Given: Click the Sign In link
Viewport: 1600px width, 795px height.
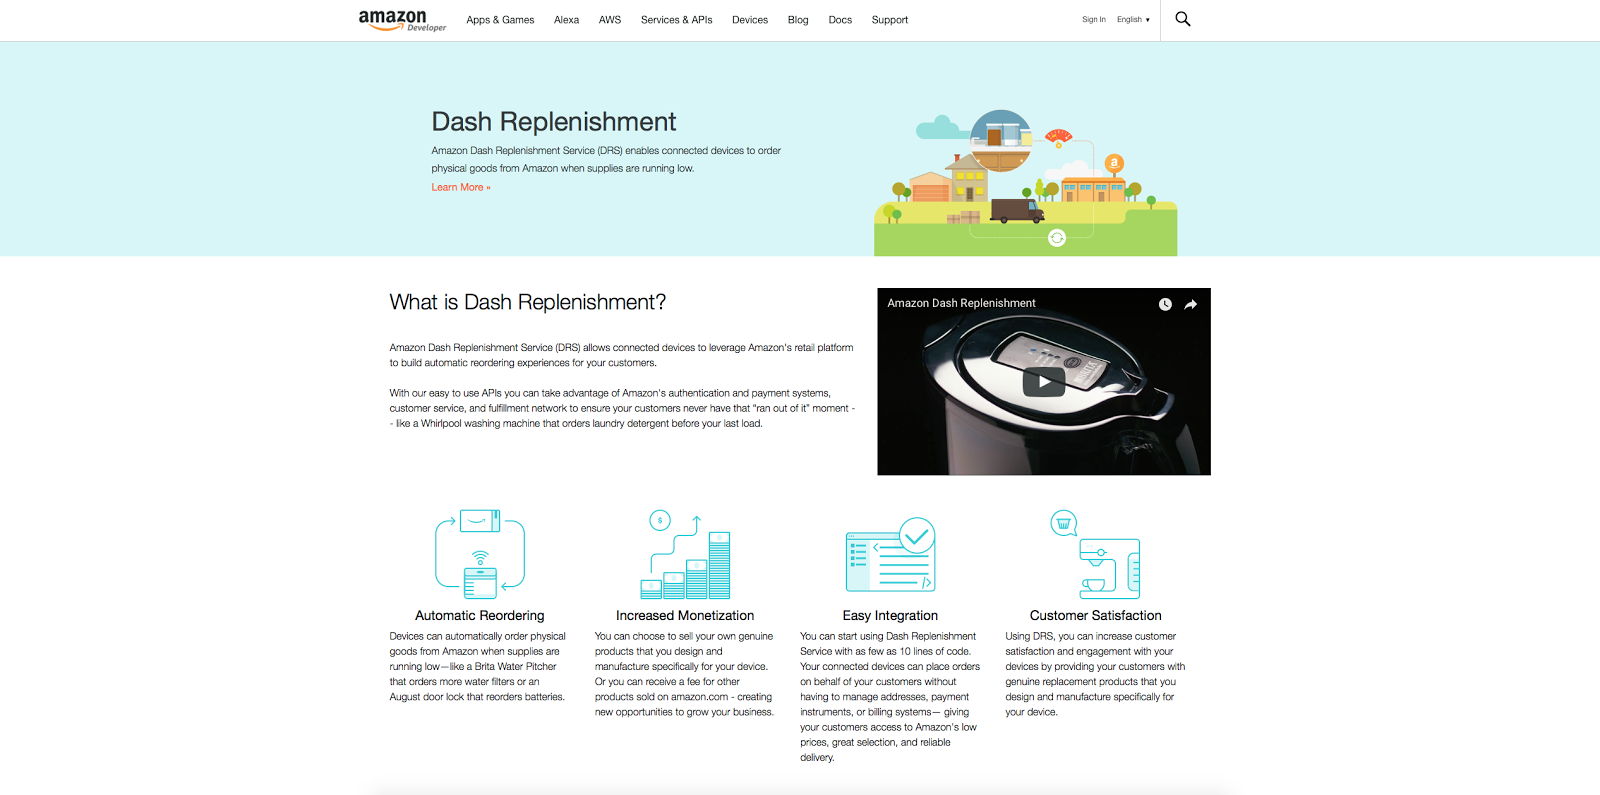Looking at the screenshot, I should tap(1094, 20).
